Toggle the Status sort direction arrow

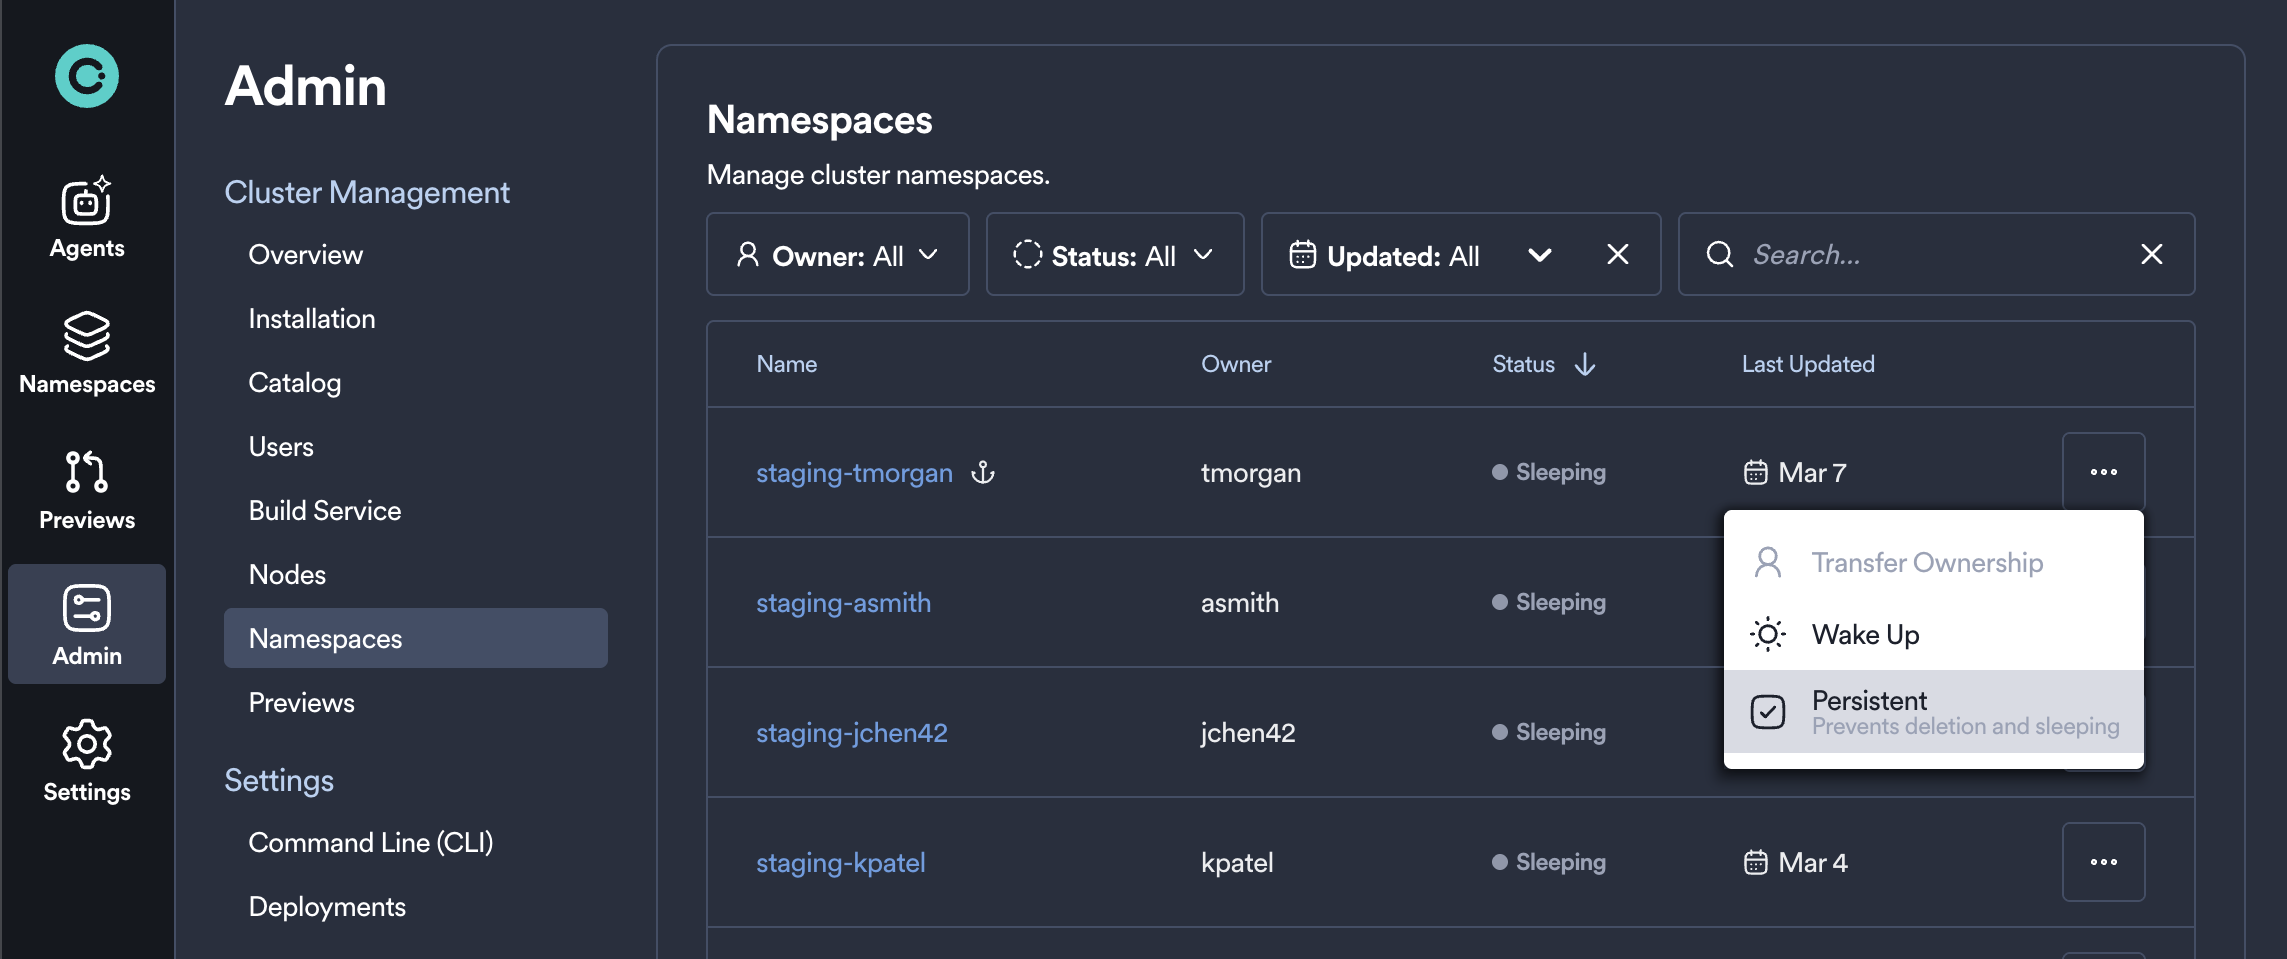(x=1585, y=364)
